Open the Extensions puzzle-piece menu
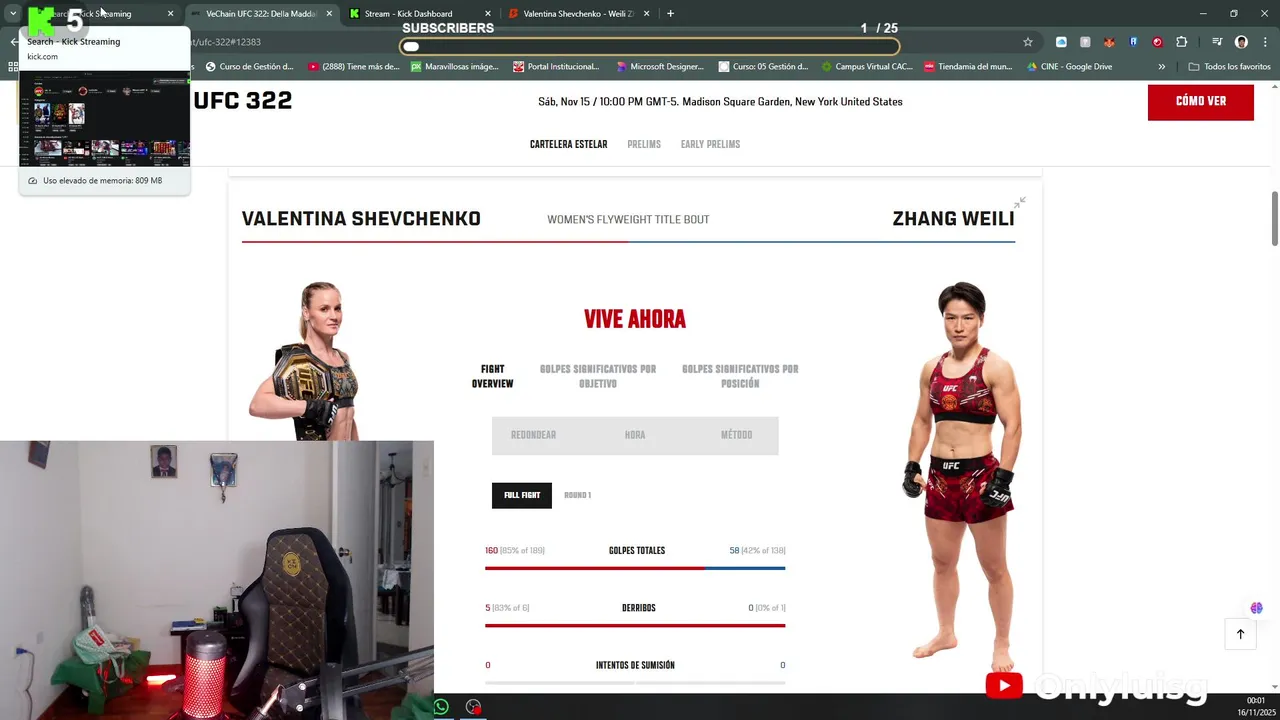This screenshot has height=720, width=1280. (1182, 42)
